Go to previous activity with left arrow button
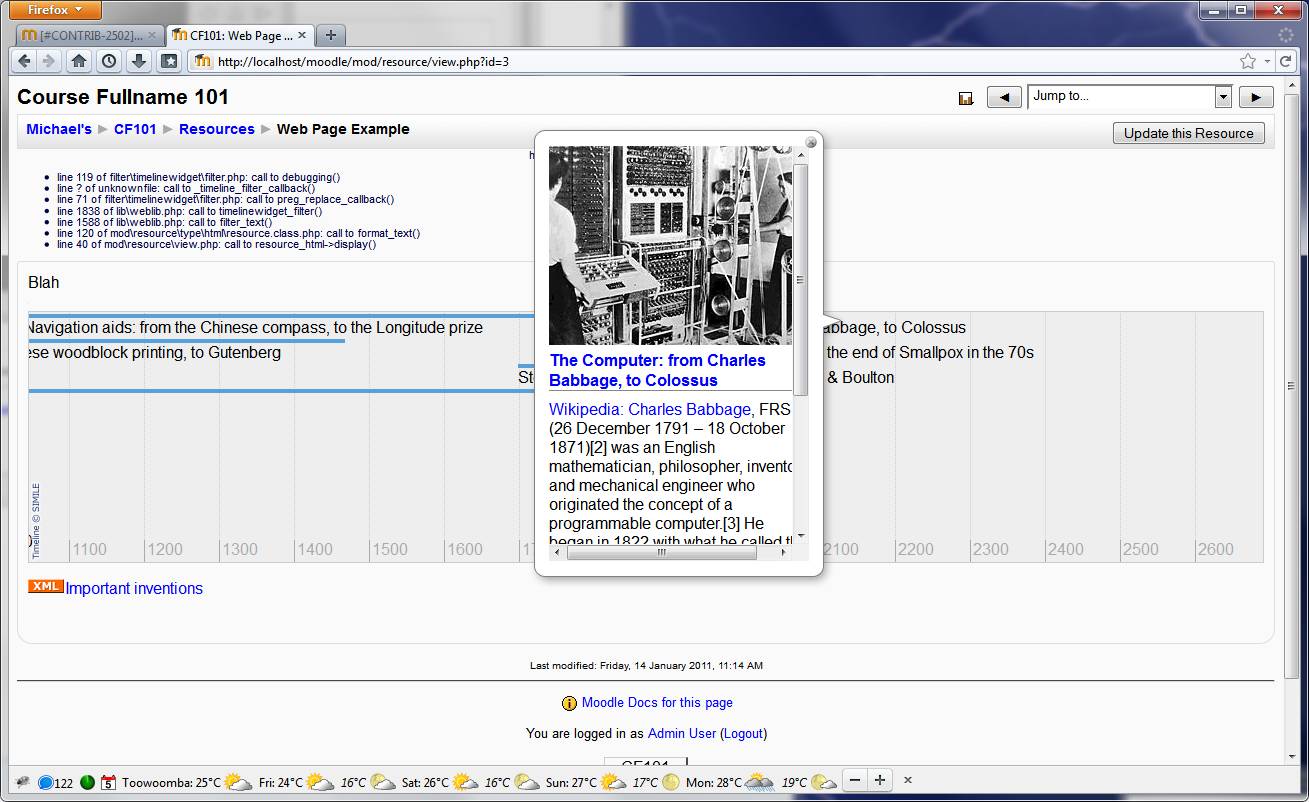 [x=1004, y=97]
